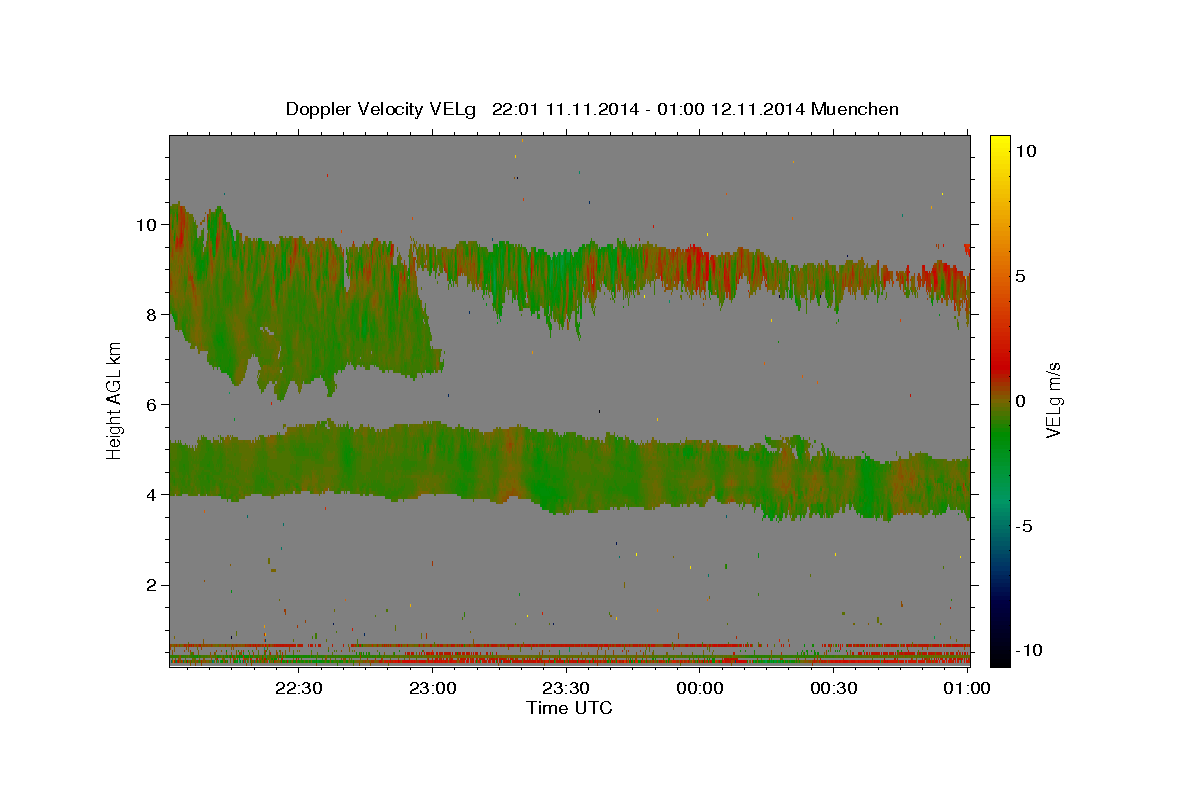Click the "VELg m/s" colorbar label
1200x800 pixels.
[1053, 400]
